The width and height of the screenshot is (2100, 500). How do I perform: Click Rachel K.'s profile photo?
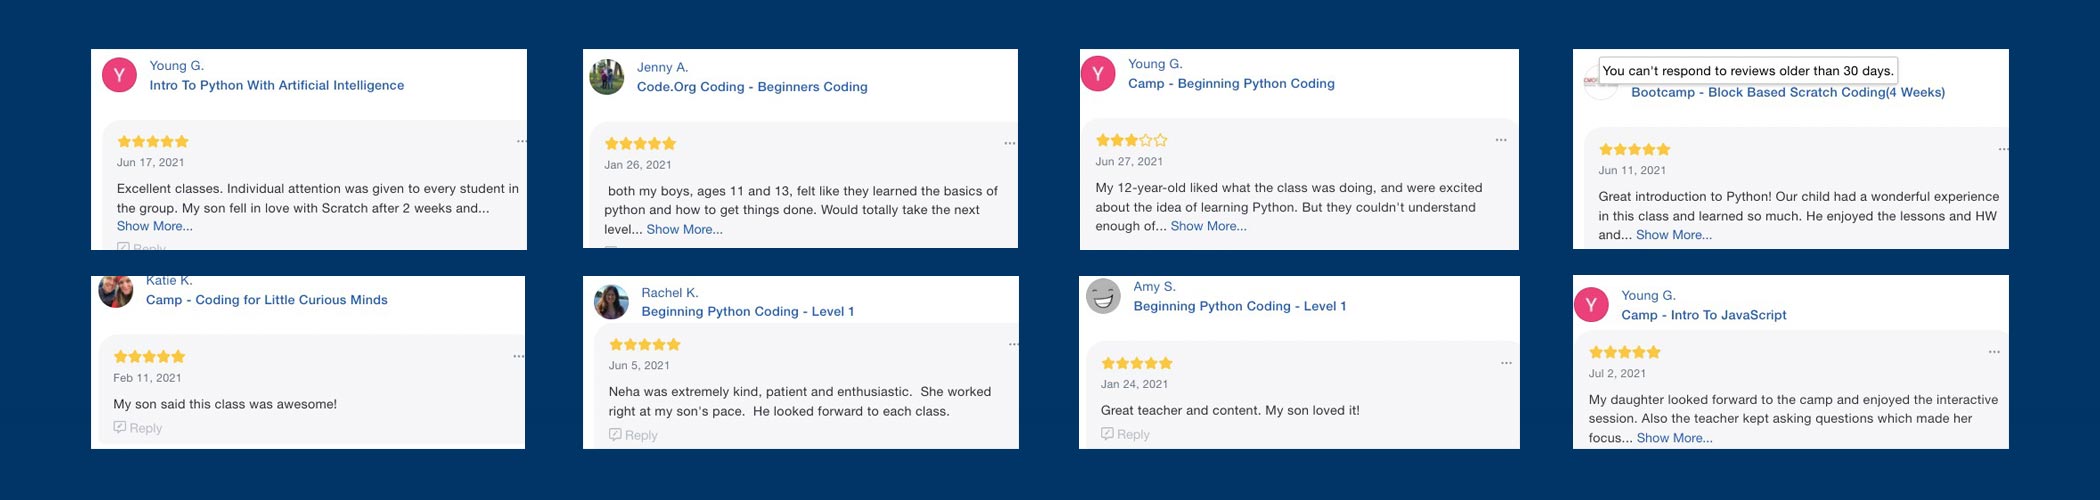(x=611, y=302)
